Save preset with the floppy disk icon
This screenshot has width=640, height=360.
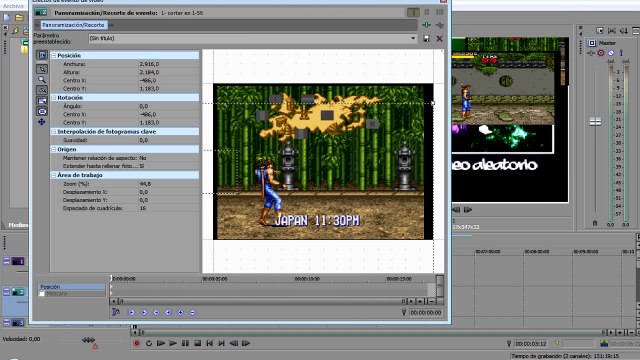point(426,38)
